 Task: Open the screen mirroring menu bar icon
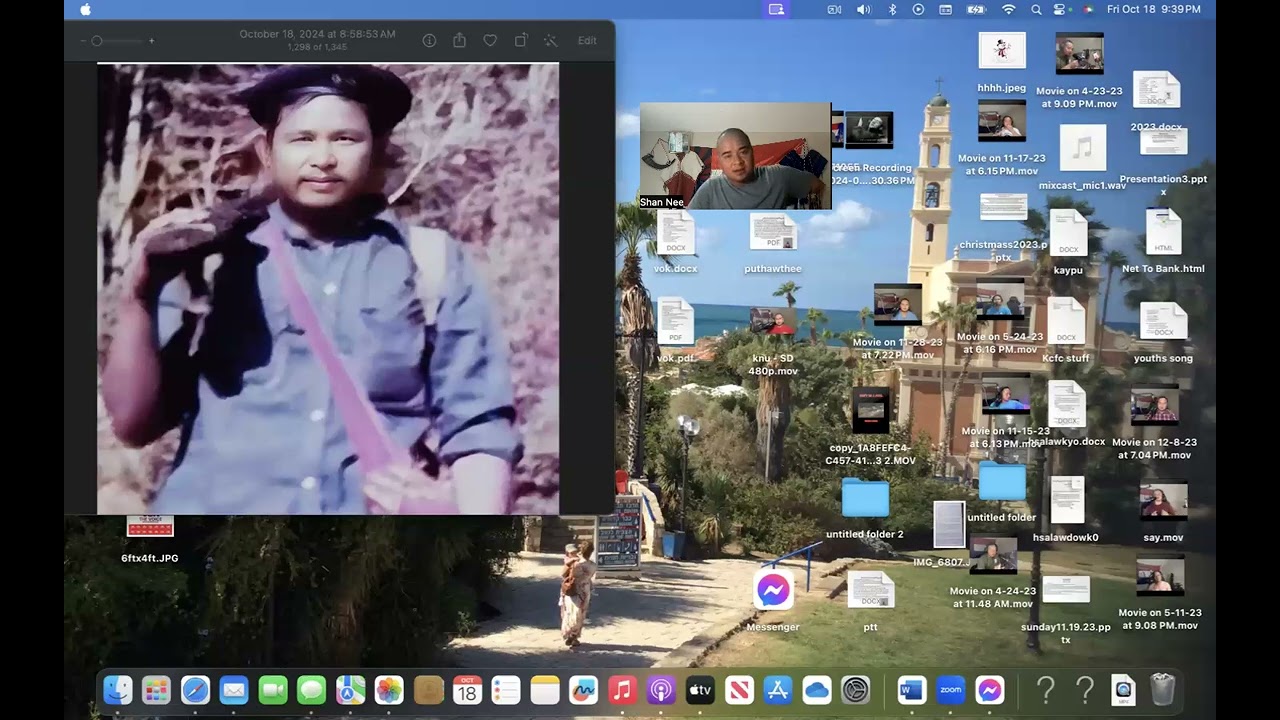coord(776,9)
